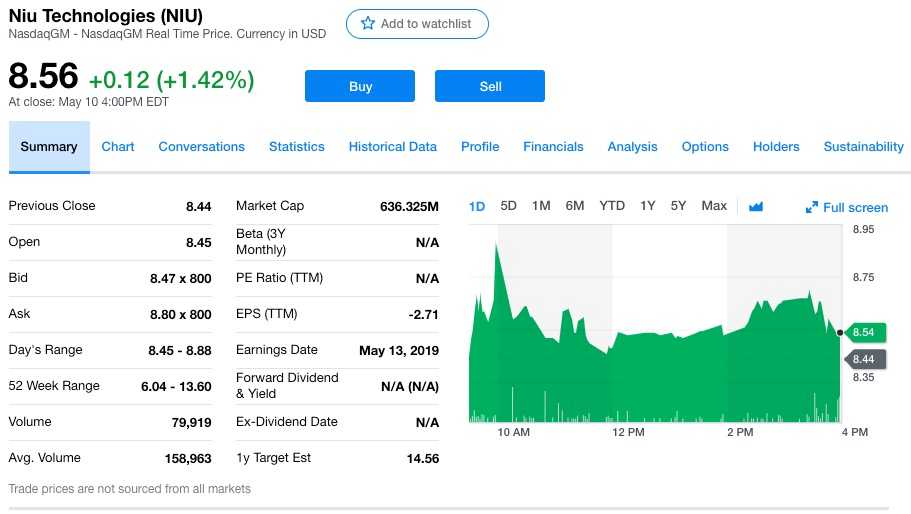Select the 1M chart range
Image resolution: width=911 pixels, height=514 pixels.
[x=541, y=206]
